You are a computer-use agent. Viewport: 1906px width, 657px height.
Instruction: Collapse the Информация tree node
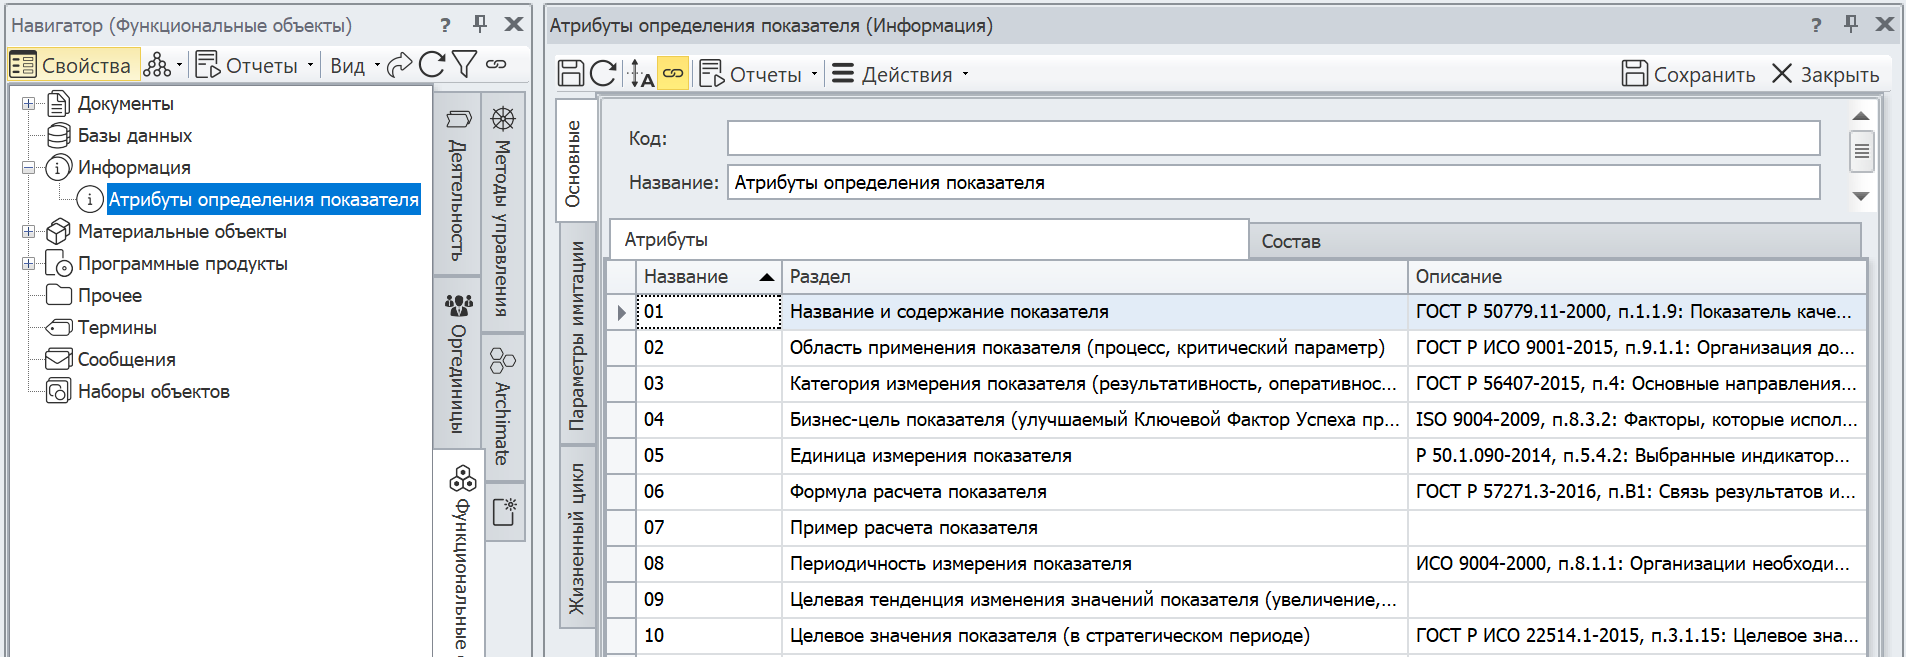tap(29, 168)
